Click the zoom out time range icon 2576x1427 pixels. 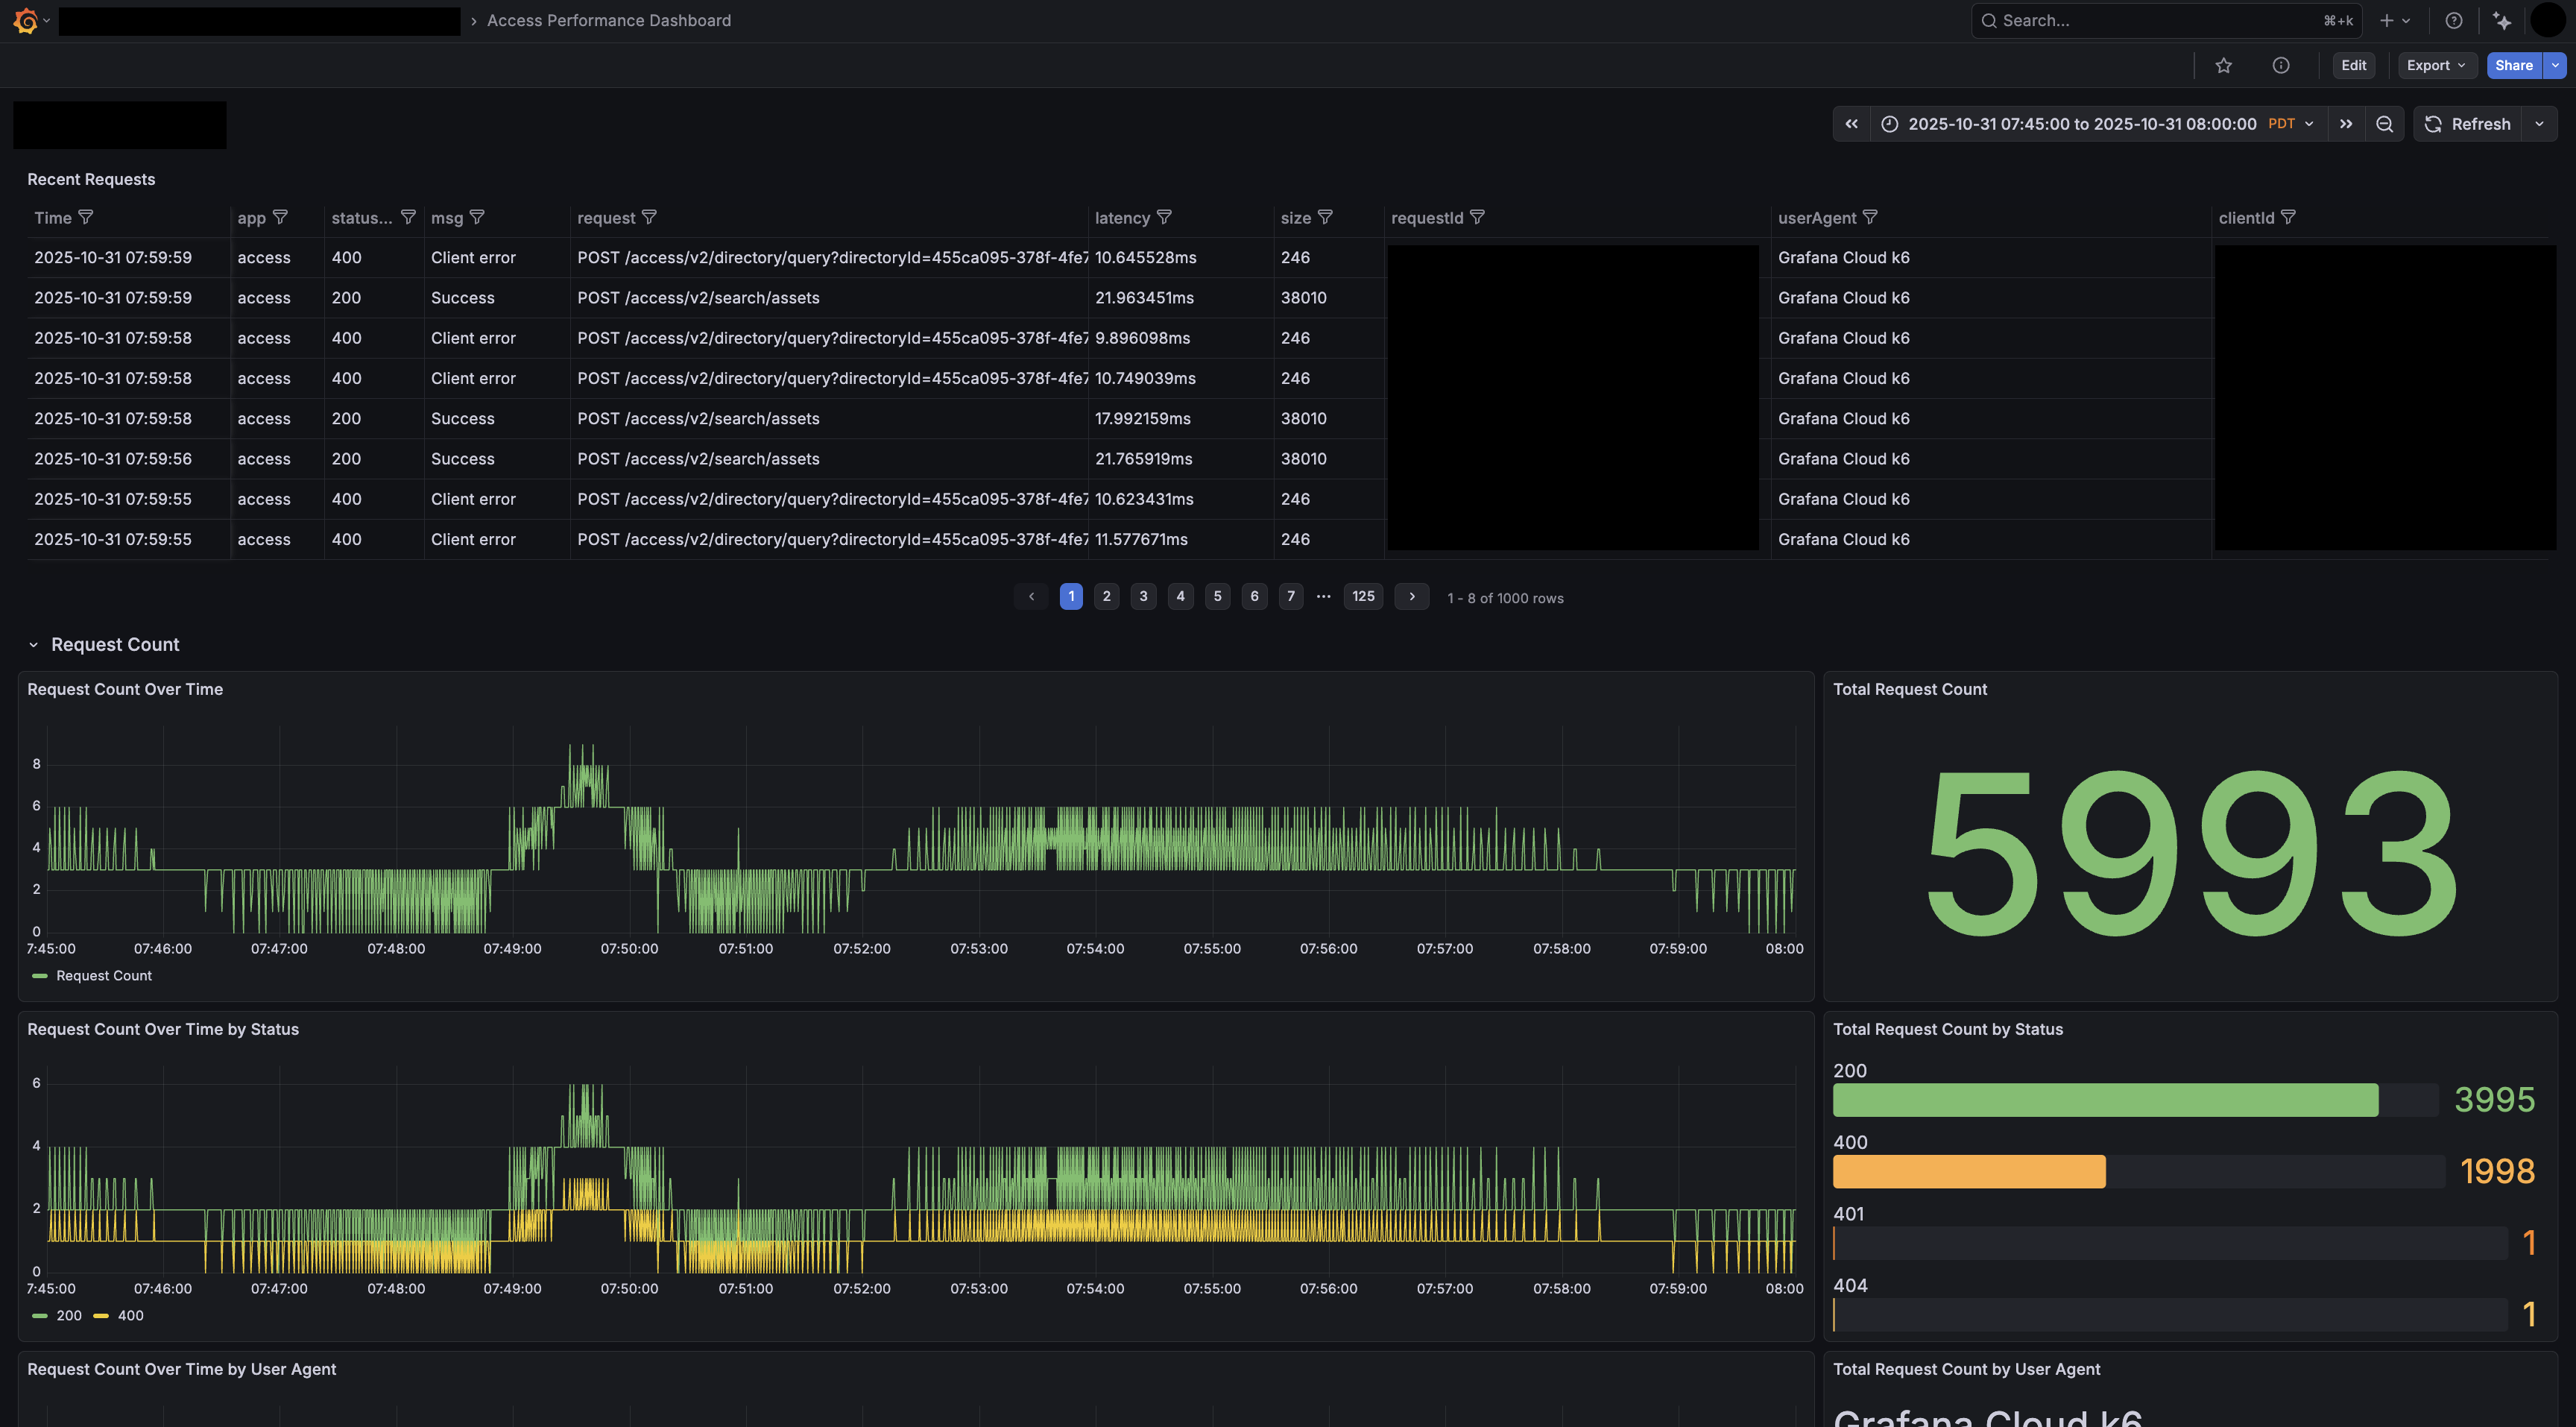point(2384,124)
